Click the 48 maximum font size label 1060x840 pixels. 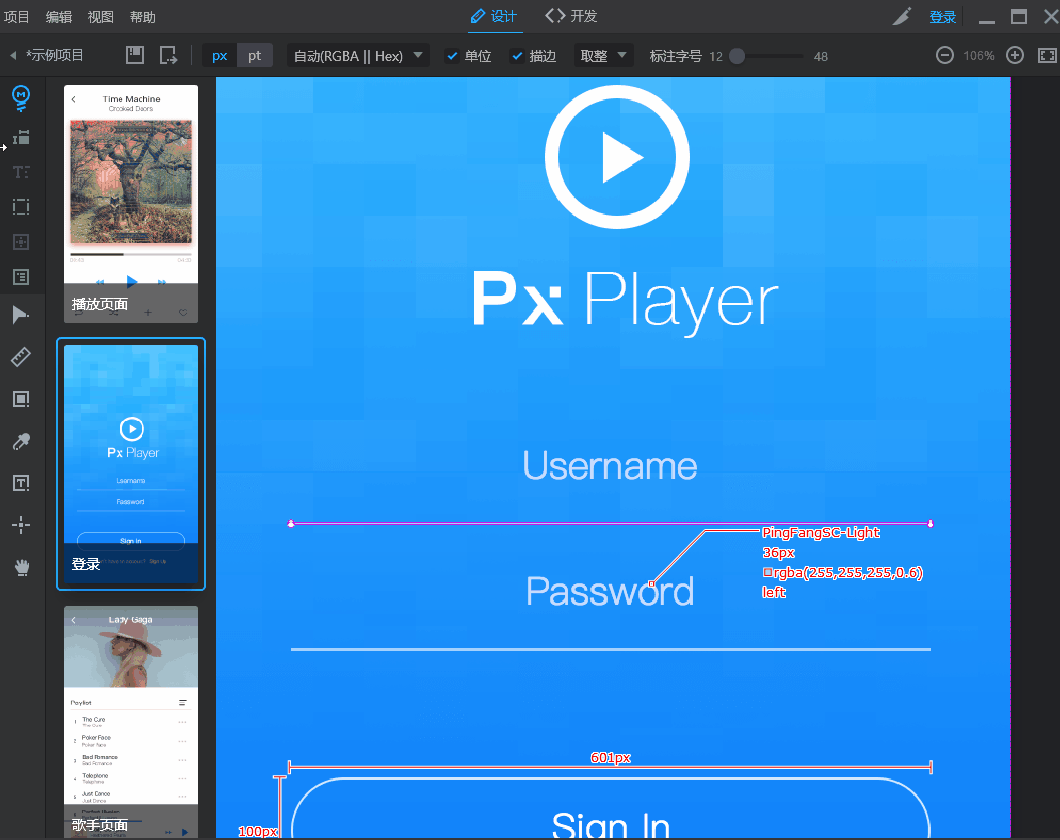(x=821, y=56)
